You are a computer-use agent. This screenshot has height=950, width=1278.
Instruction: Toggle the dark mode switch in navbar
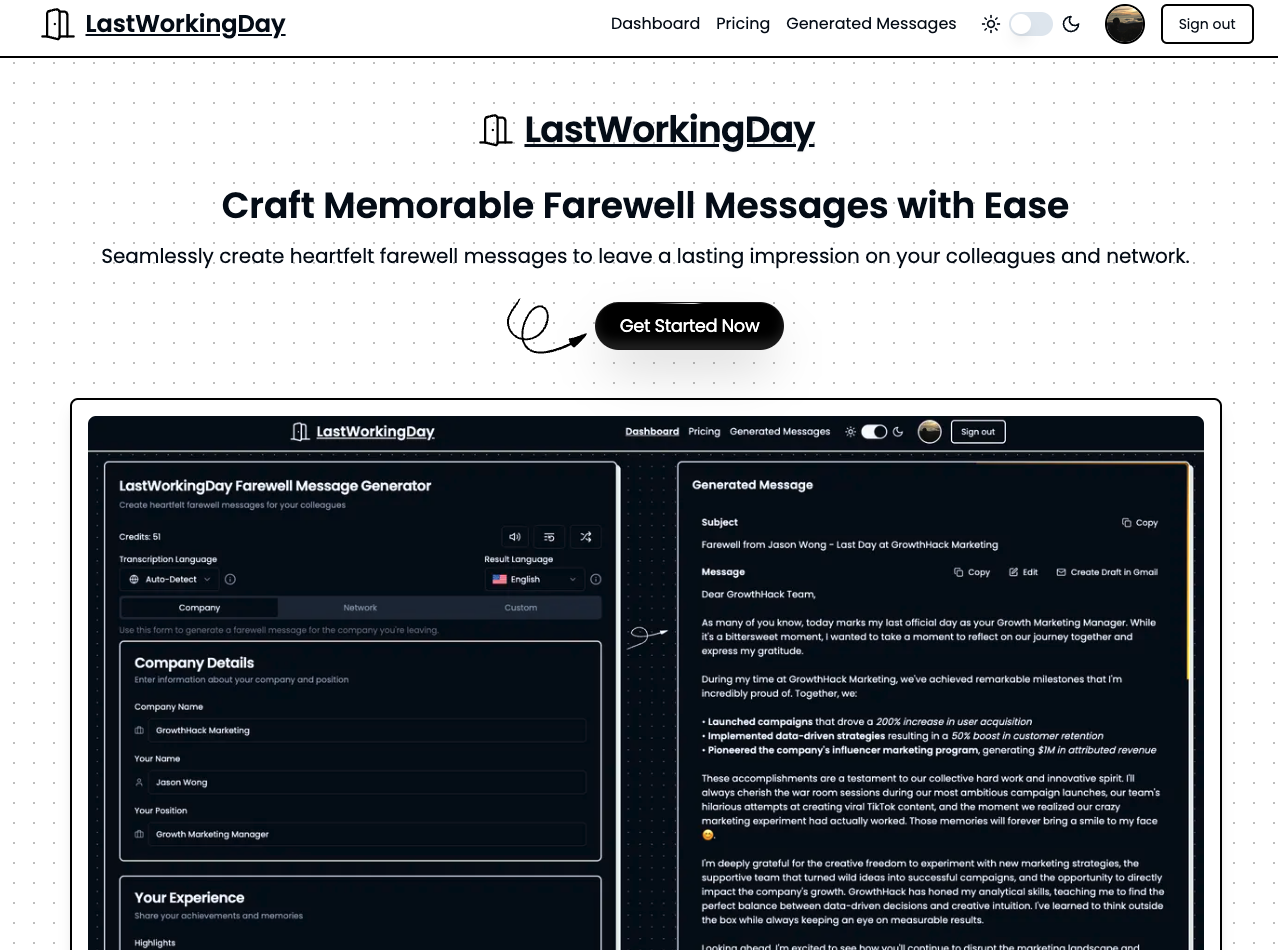1031,24
